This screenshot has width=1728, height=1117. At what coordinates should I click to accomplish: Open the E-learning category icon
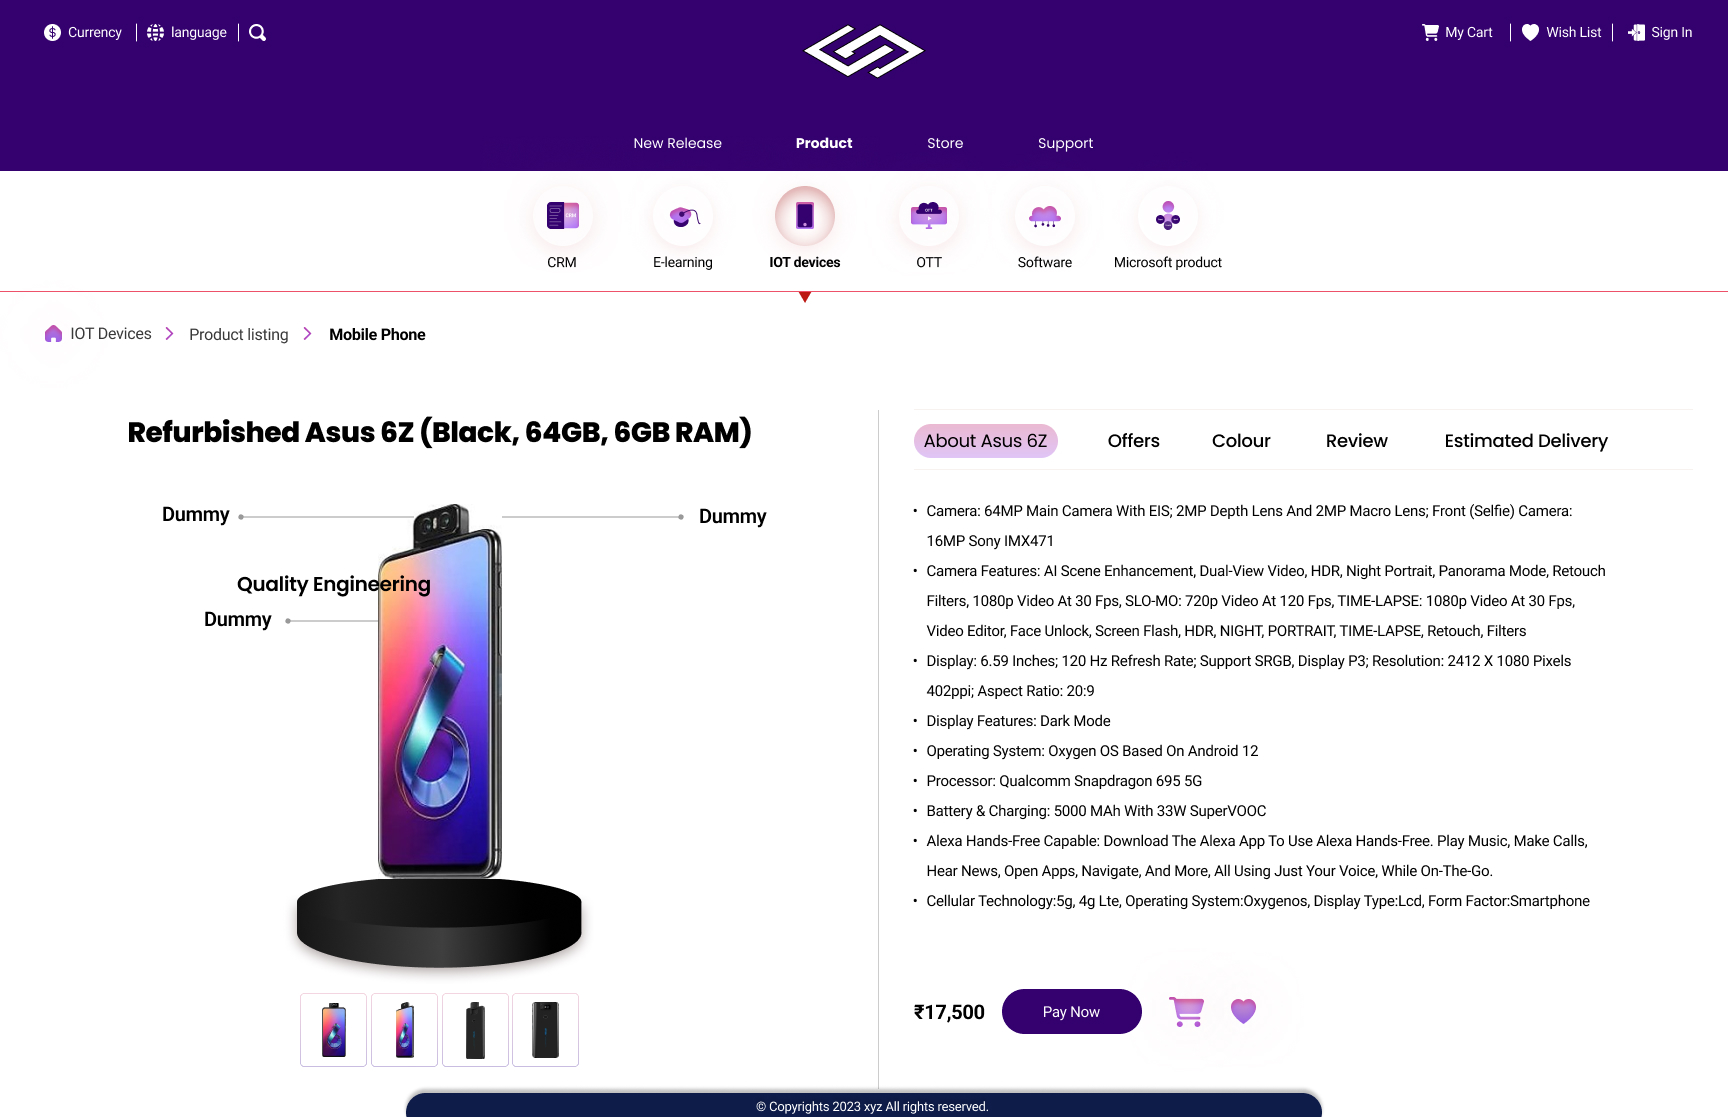pos(683,216)
